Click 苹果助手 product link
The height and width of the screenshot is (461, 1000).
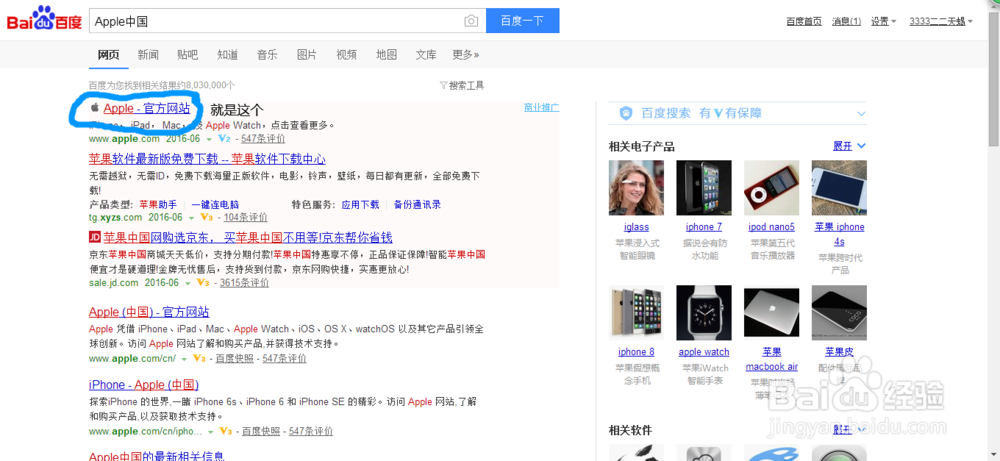tap(158, 205)
